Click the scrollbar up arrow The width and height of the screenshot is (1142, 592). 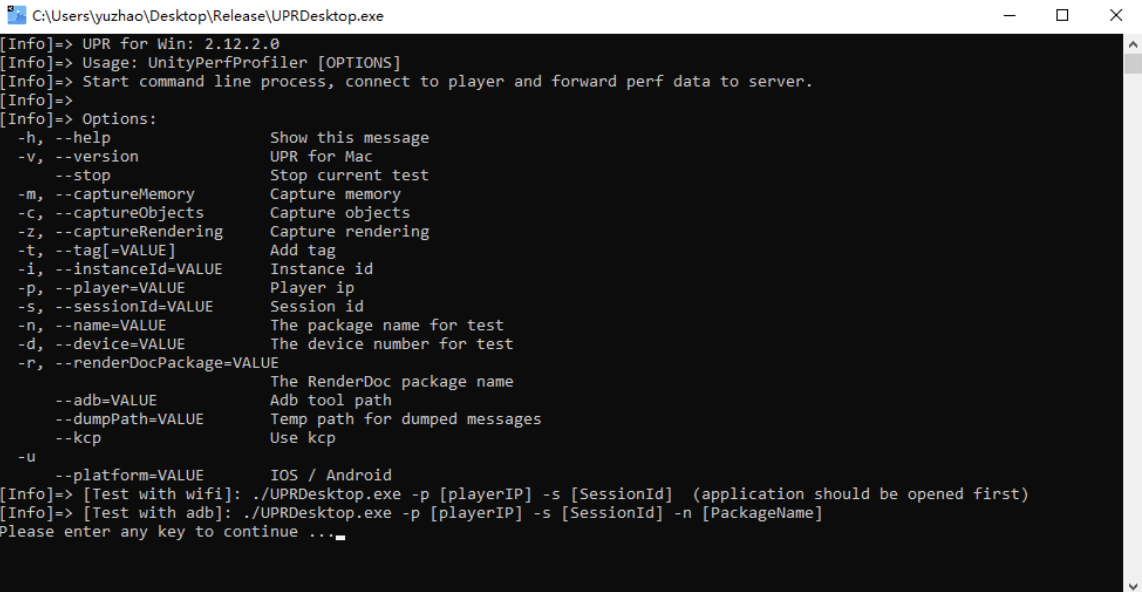tap(1133, 43)
